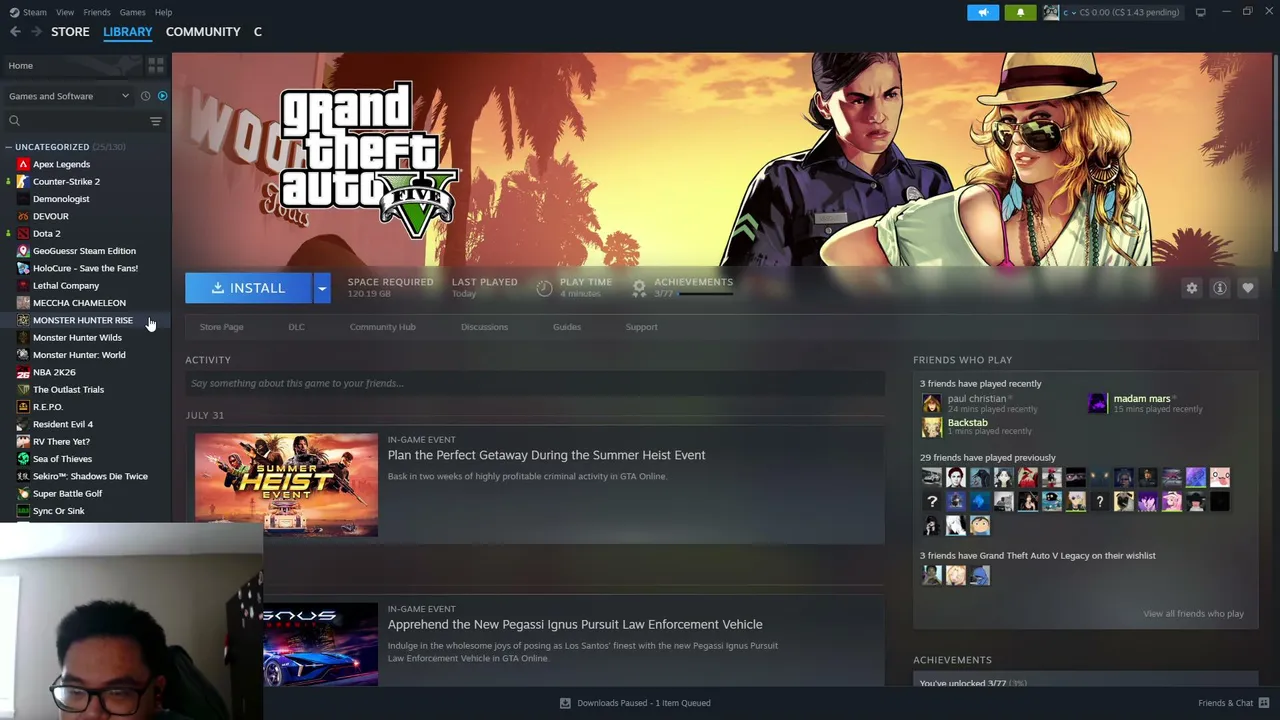Open the Steam announcements megaphone button
The width and height of the screenshot is (1280, 720).
pos(983,12)
